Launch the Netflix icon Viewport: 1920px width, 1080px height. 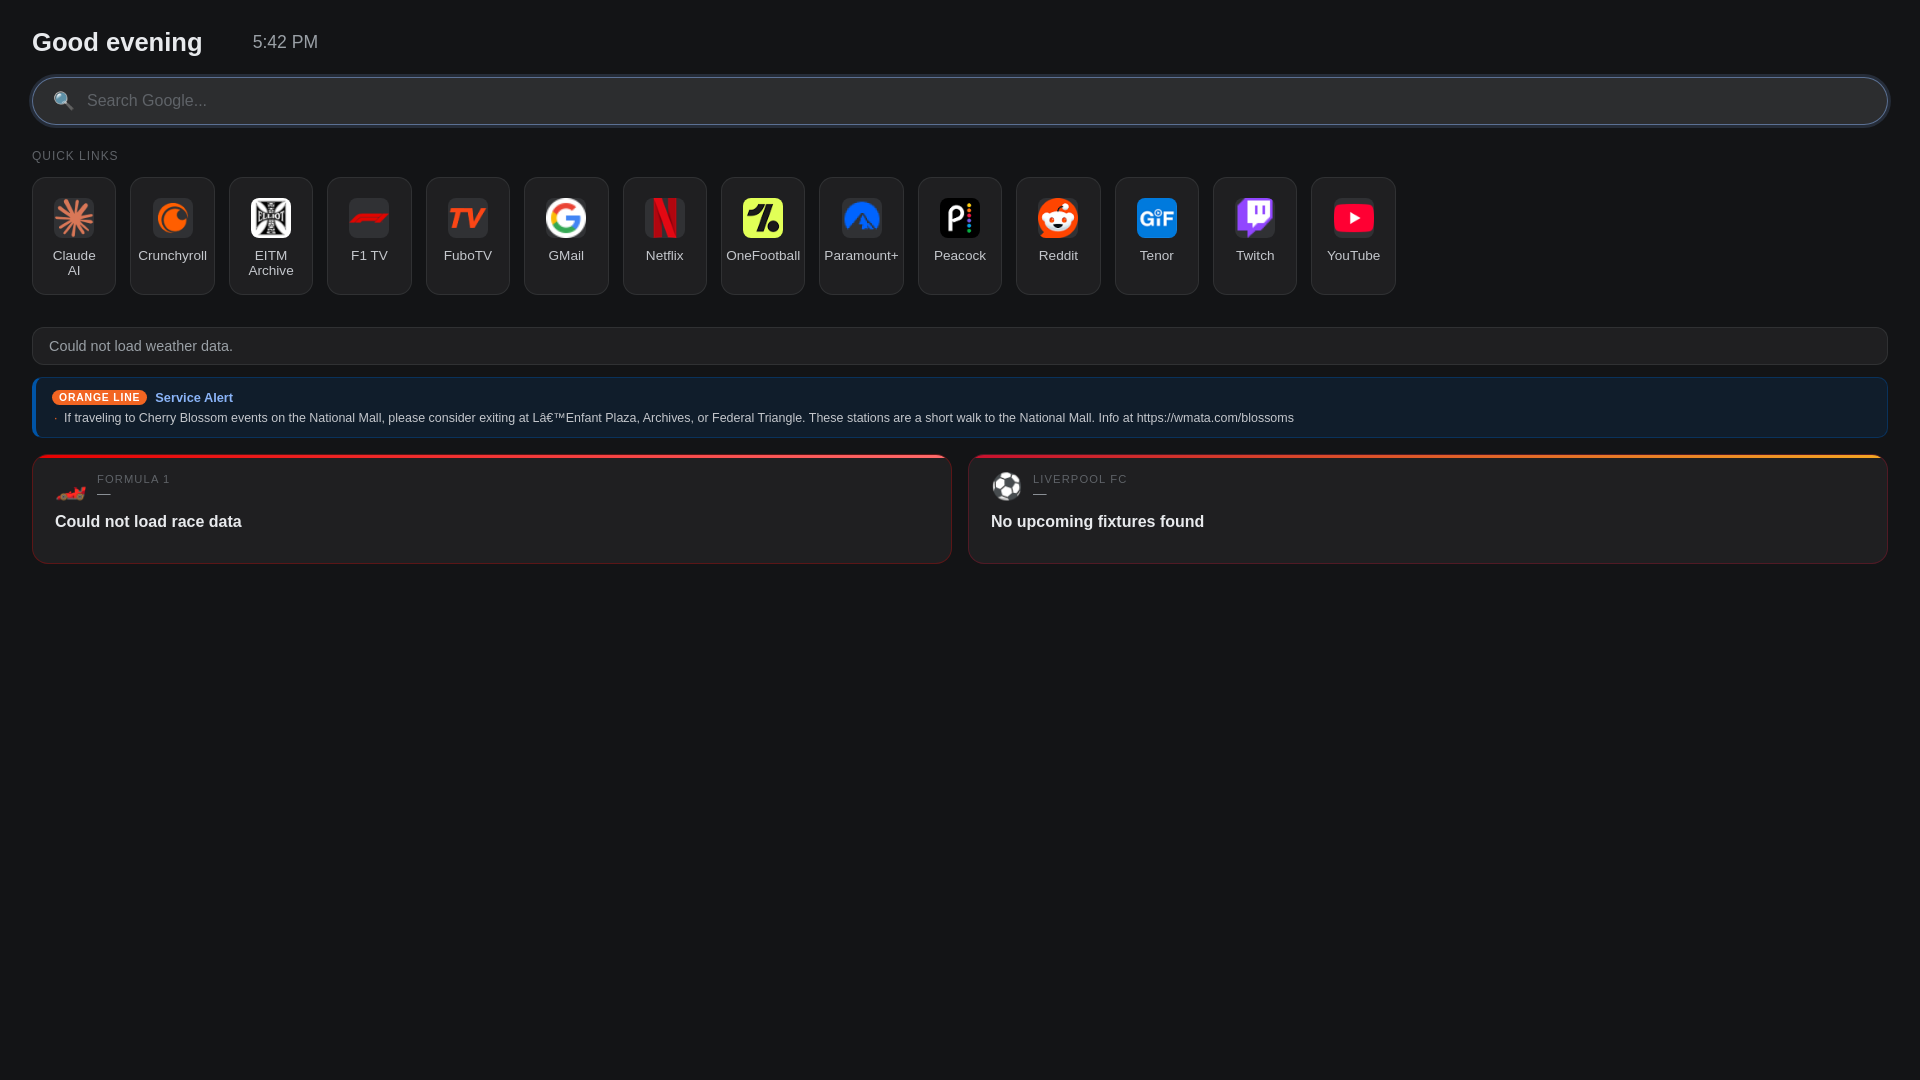[x=665, y=218]
